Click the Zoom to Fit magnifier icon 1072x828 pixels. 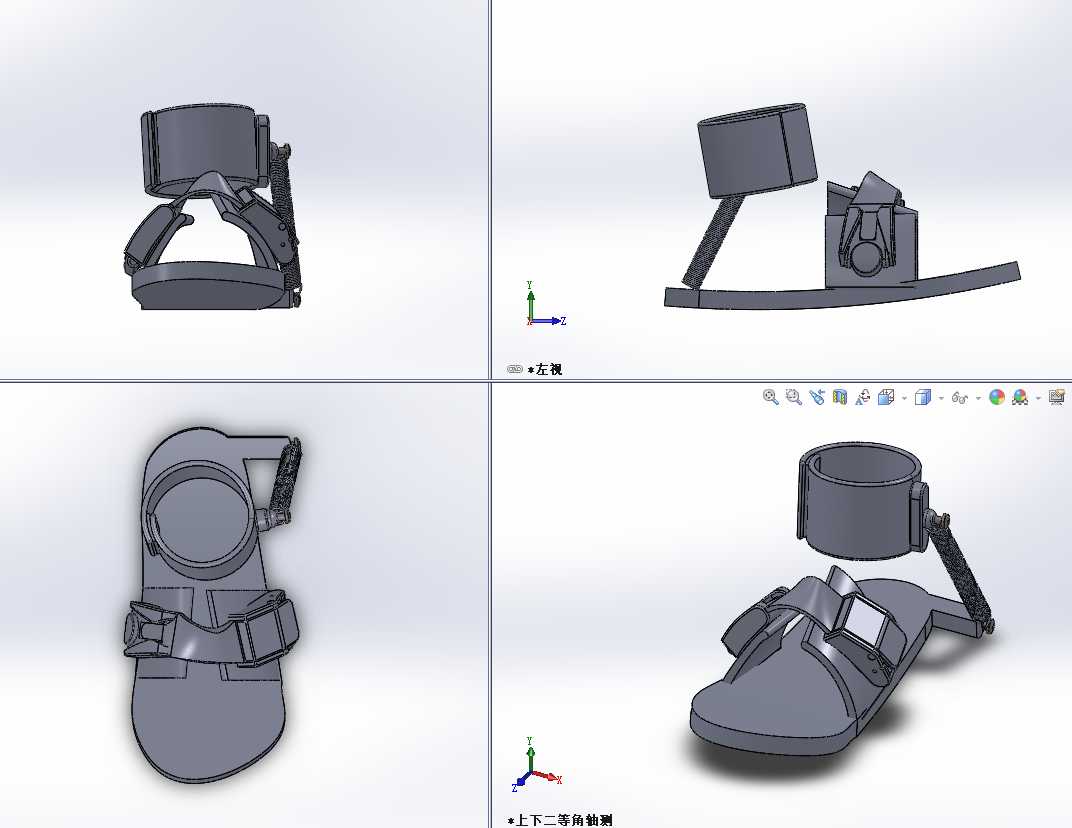(771, 397)
